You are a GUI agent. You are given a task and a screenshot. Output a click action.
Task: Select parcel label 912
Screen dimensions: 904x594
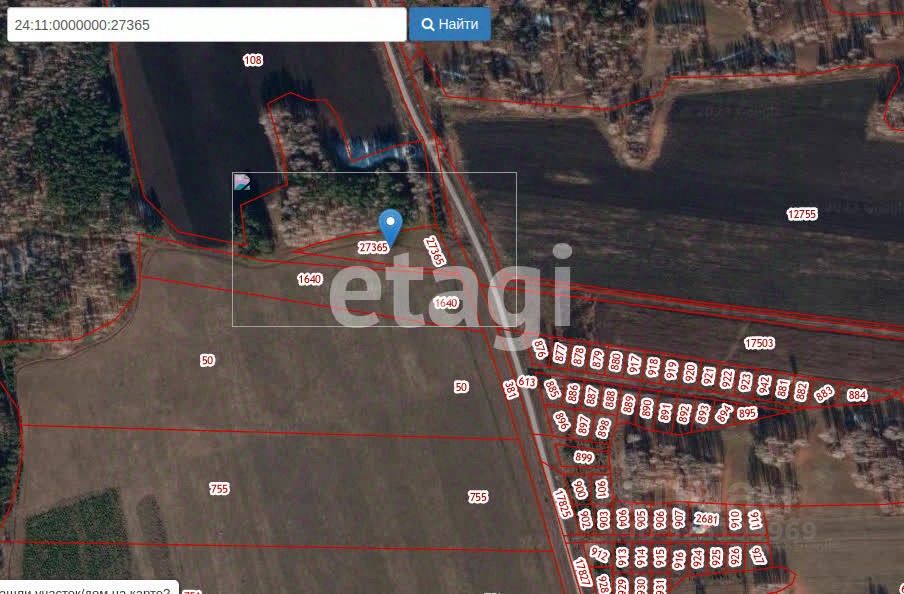(599, 554)
